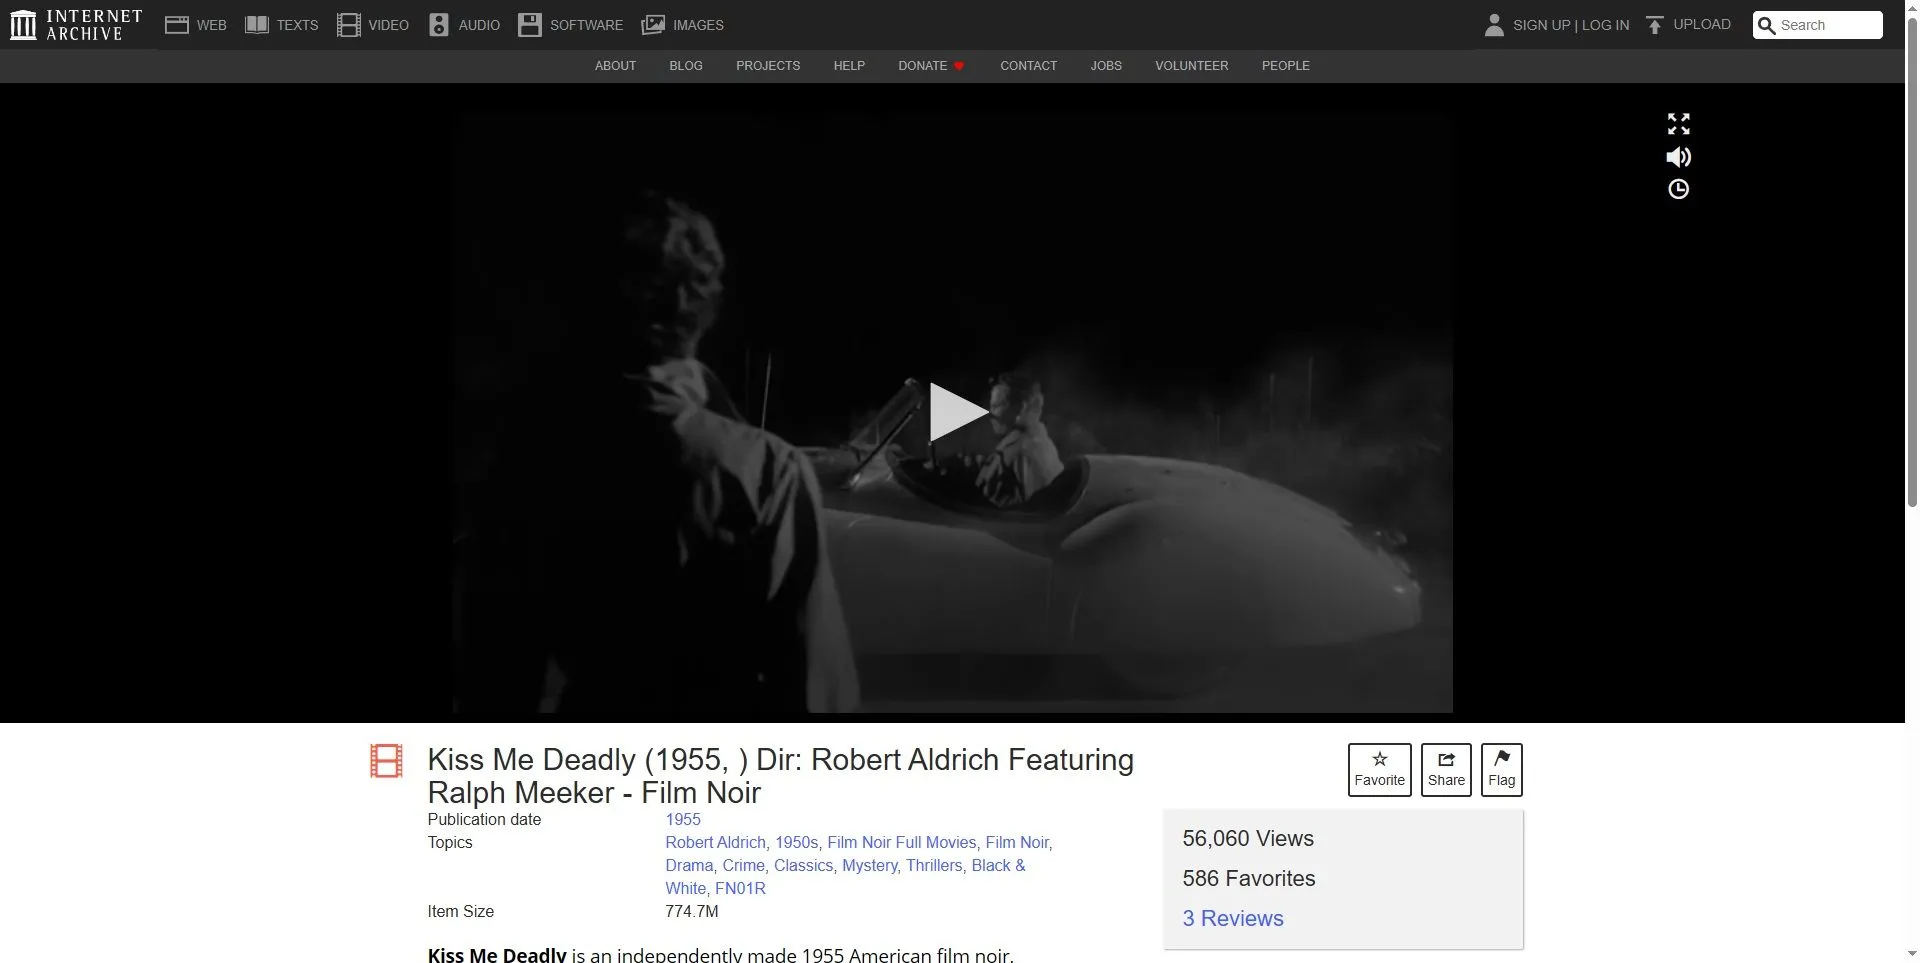Open the Web section icon
This screenshot has height=963, width=1920.
click(x=177, y=25)
